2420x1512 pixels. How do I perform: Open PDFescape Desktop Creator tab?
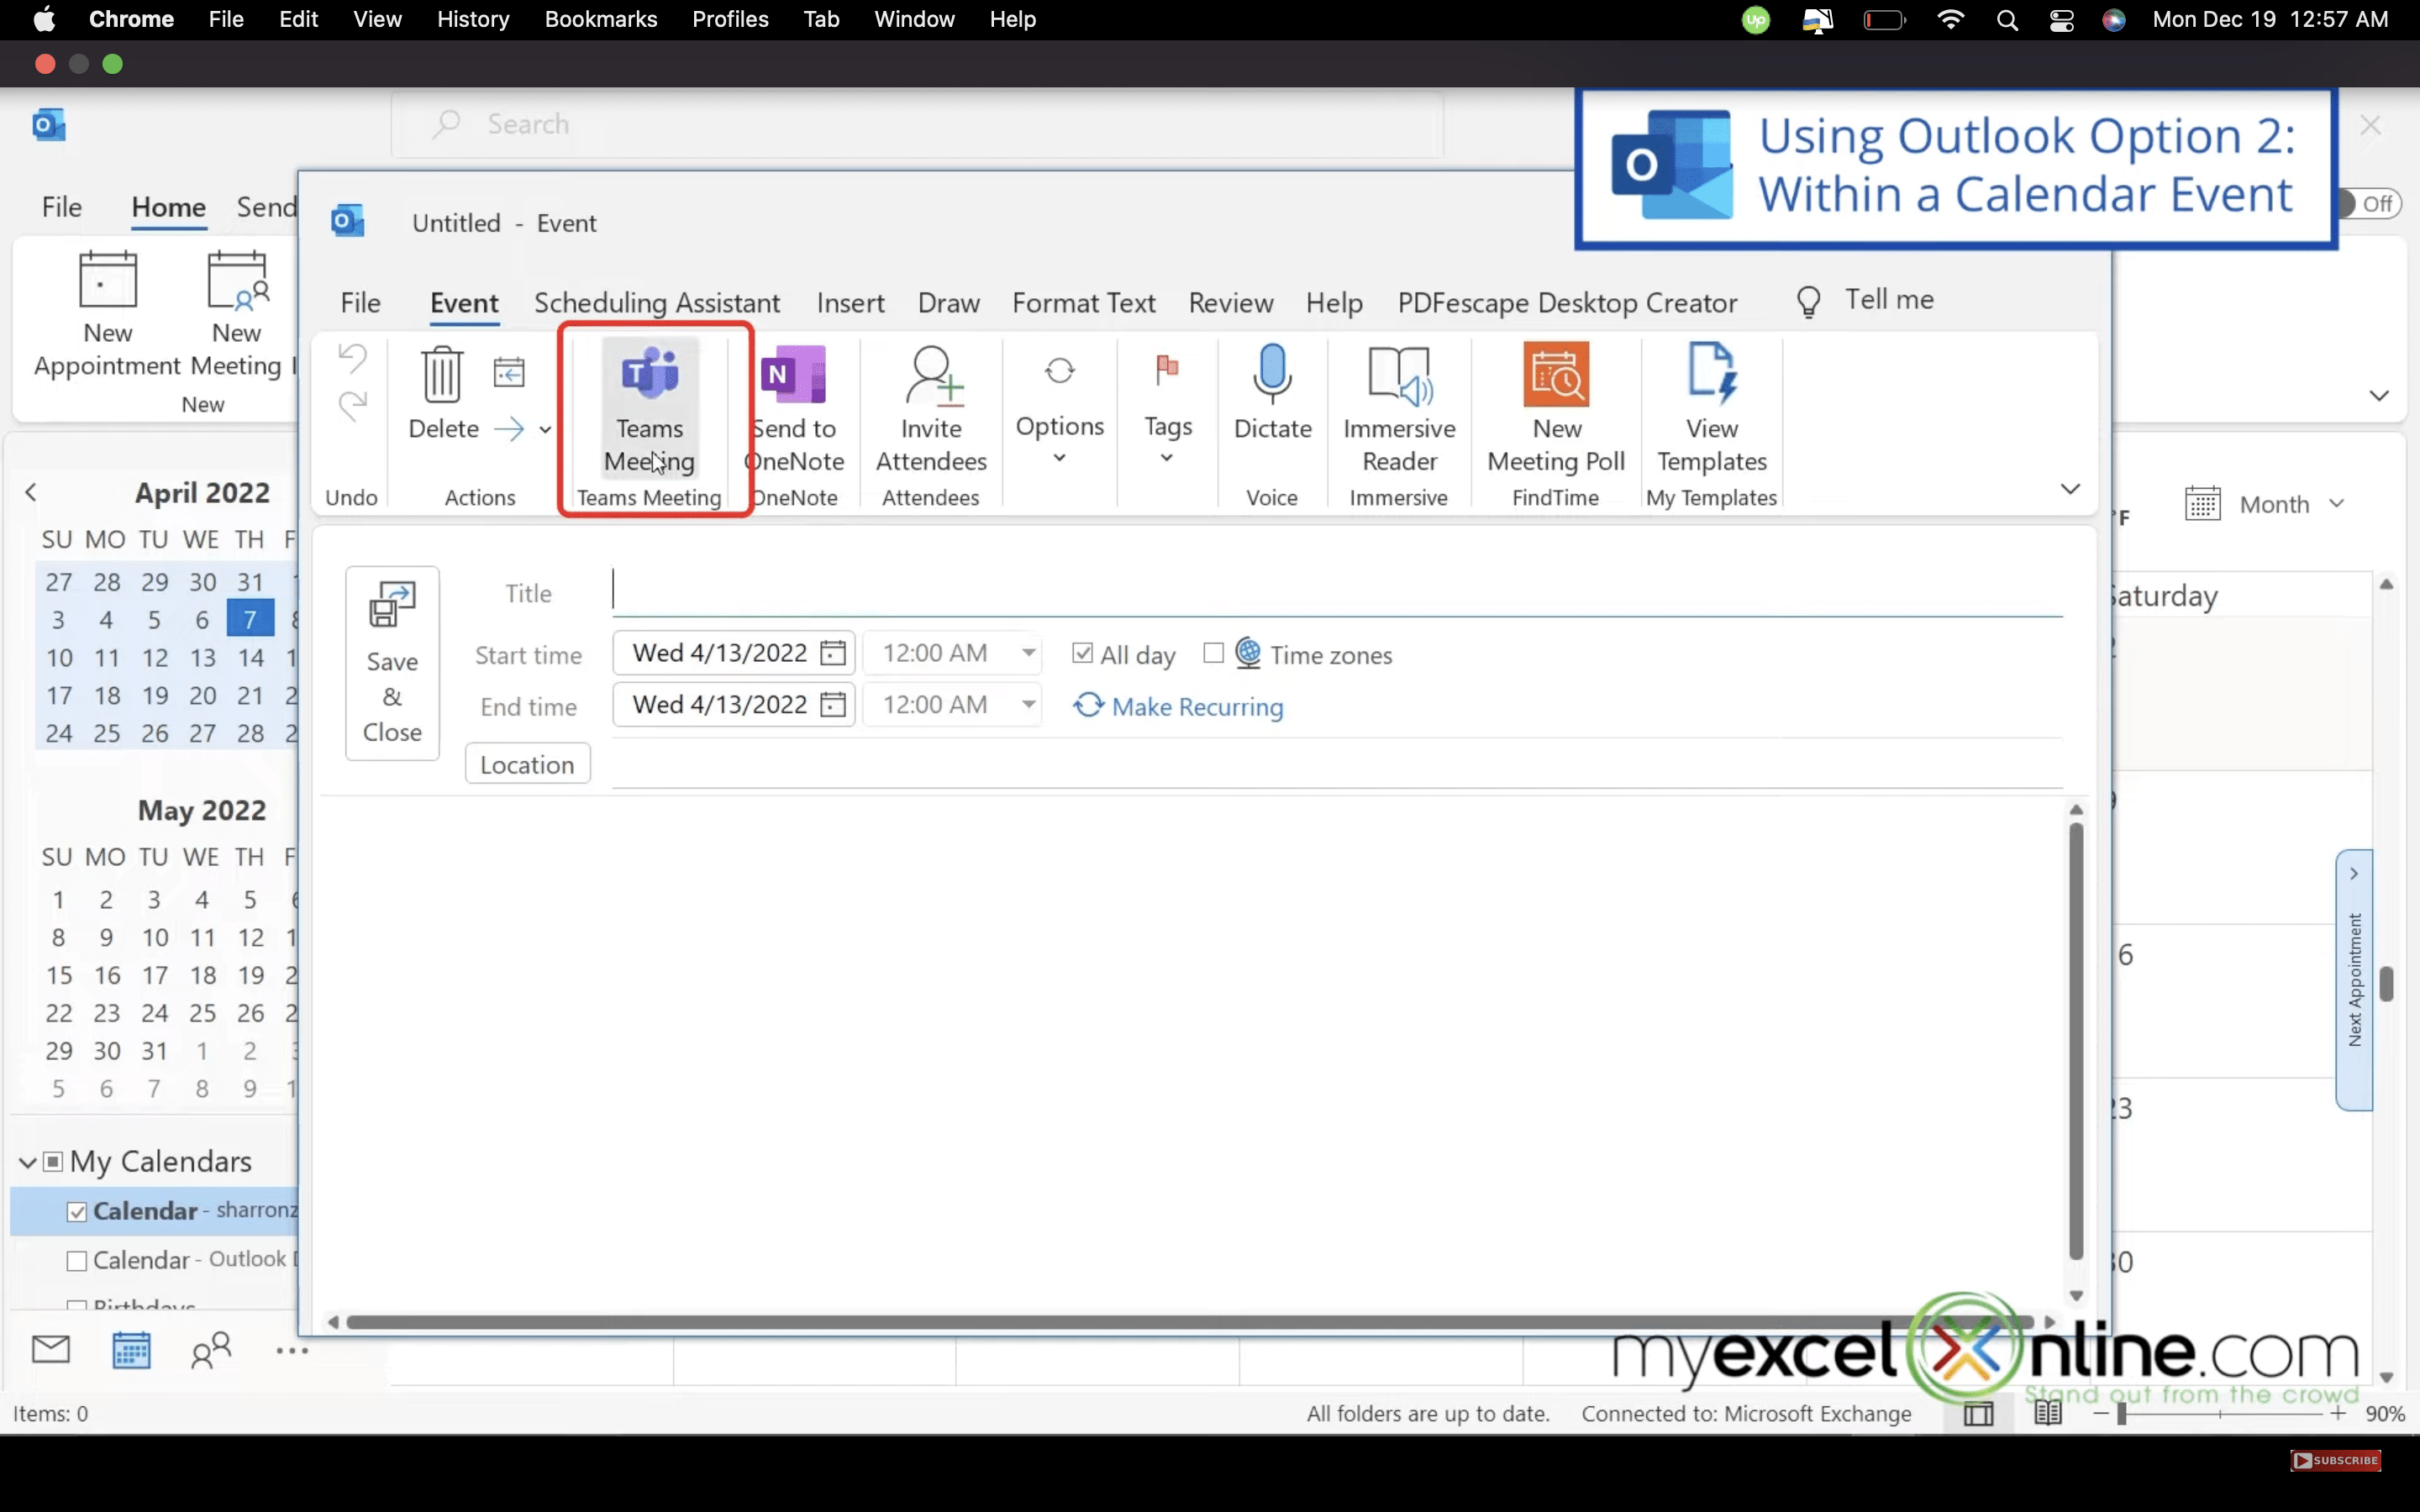tap(1567, 303)
